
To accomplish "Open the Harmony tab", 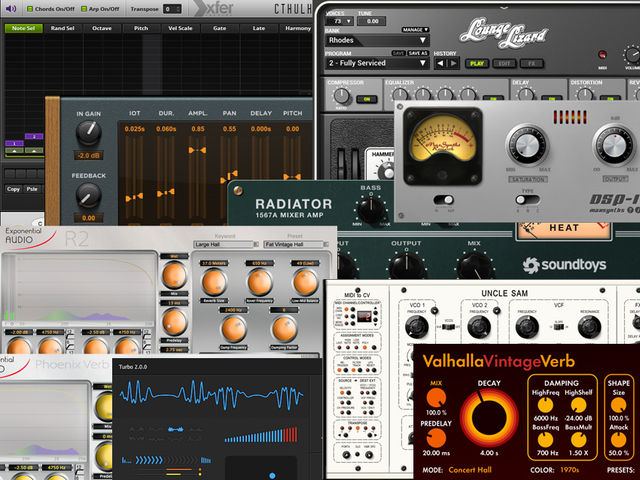I will (297, 28).
